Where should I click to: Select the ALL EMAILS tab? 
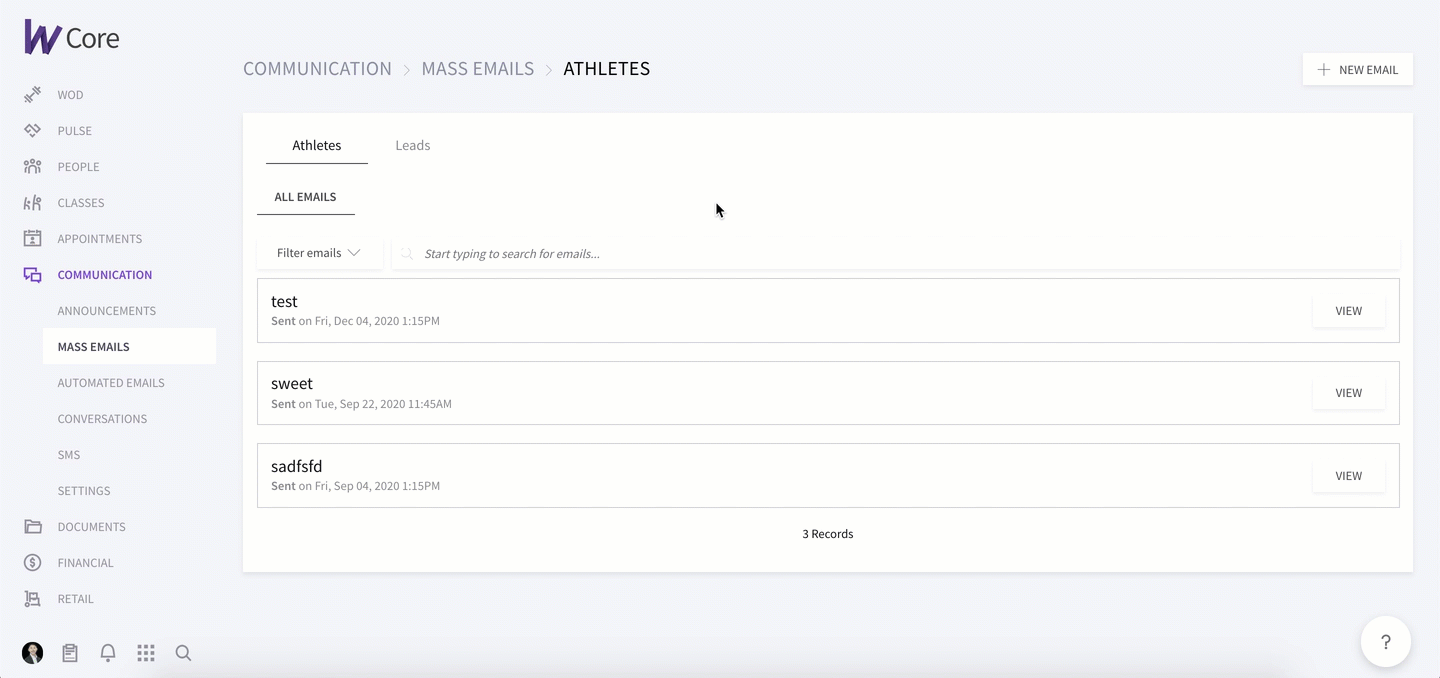[306, 197]
